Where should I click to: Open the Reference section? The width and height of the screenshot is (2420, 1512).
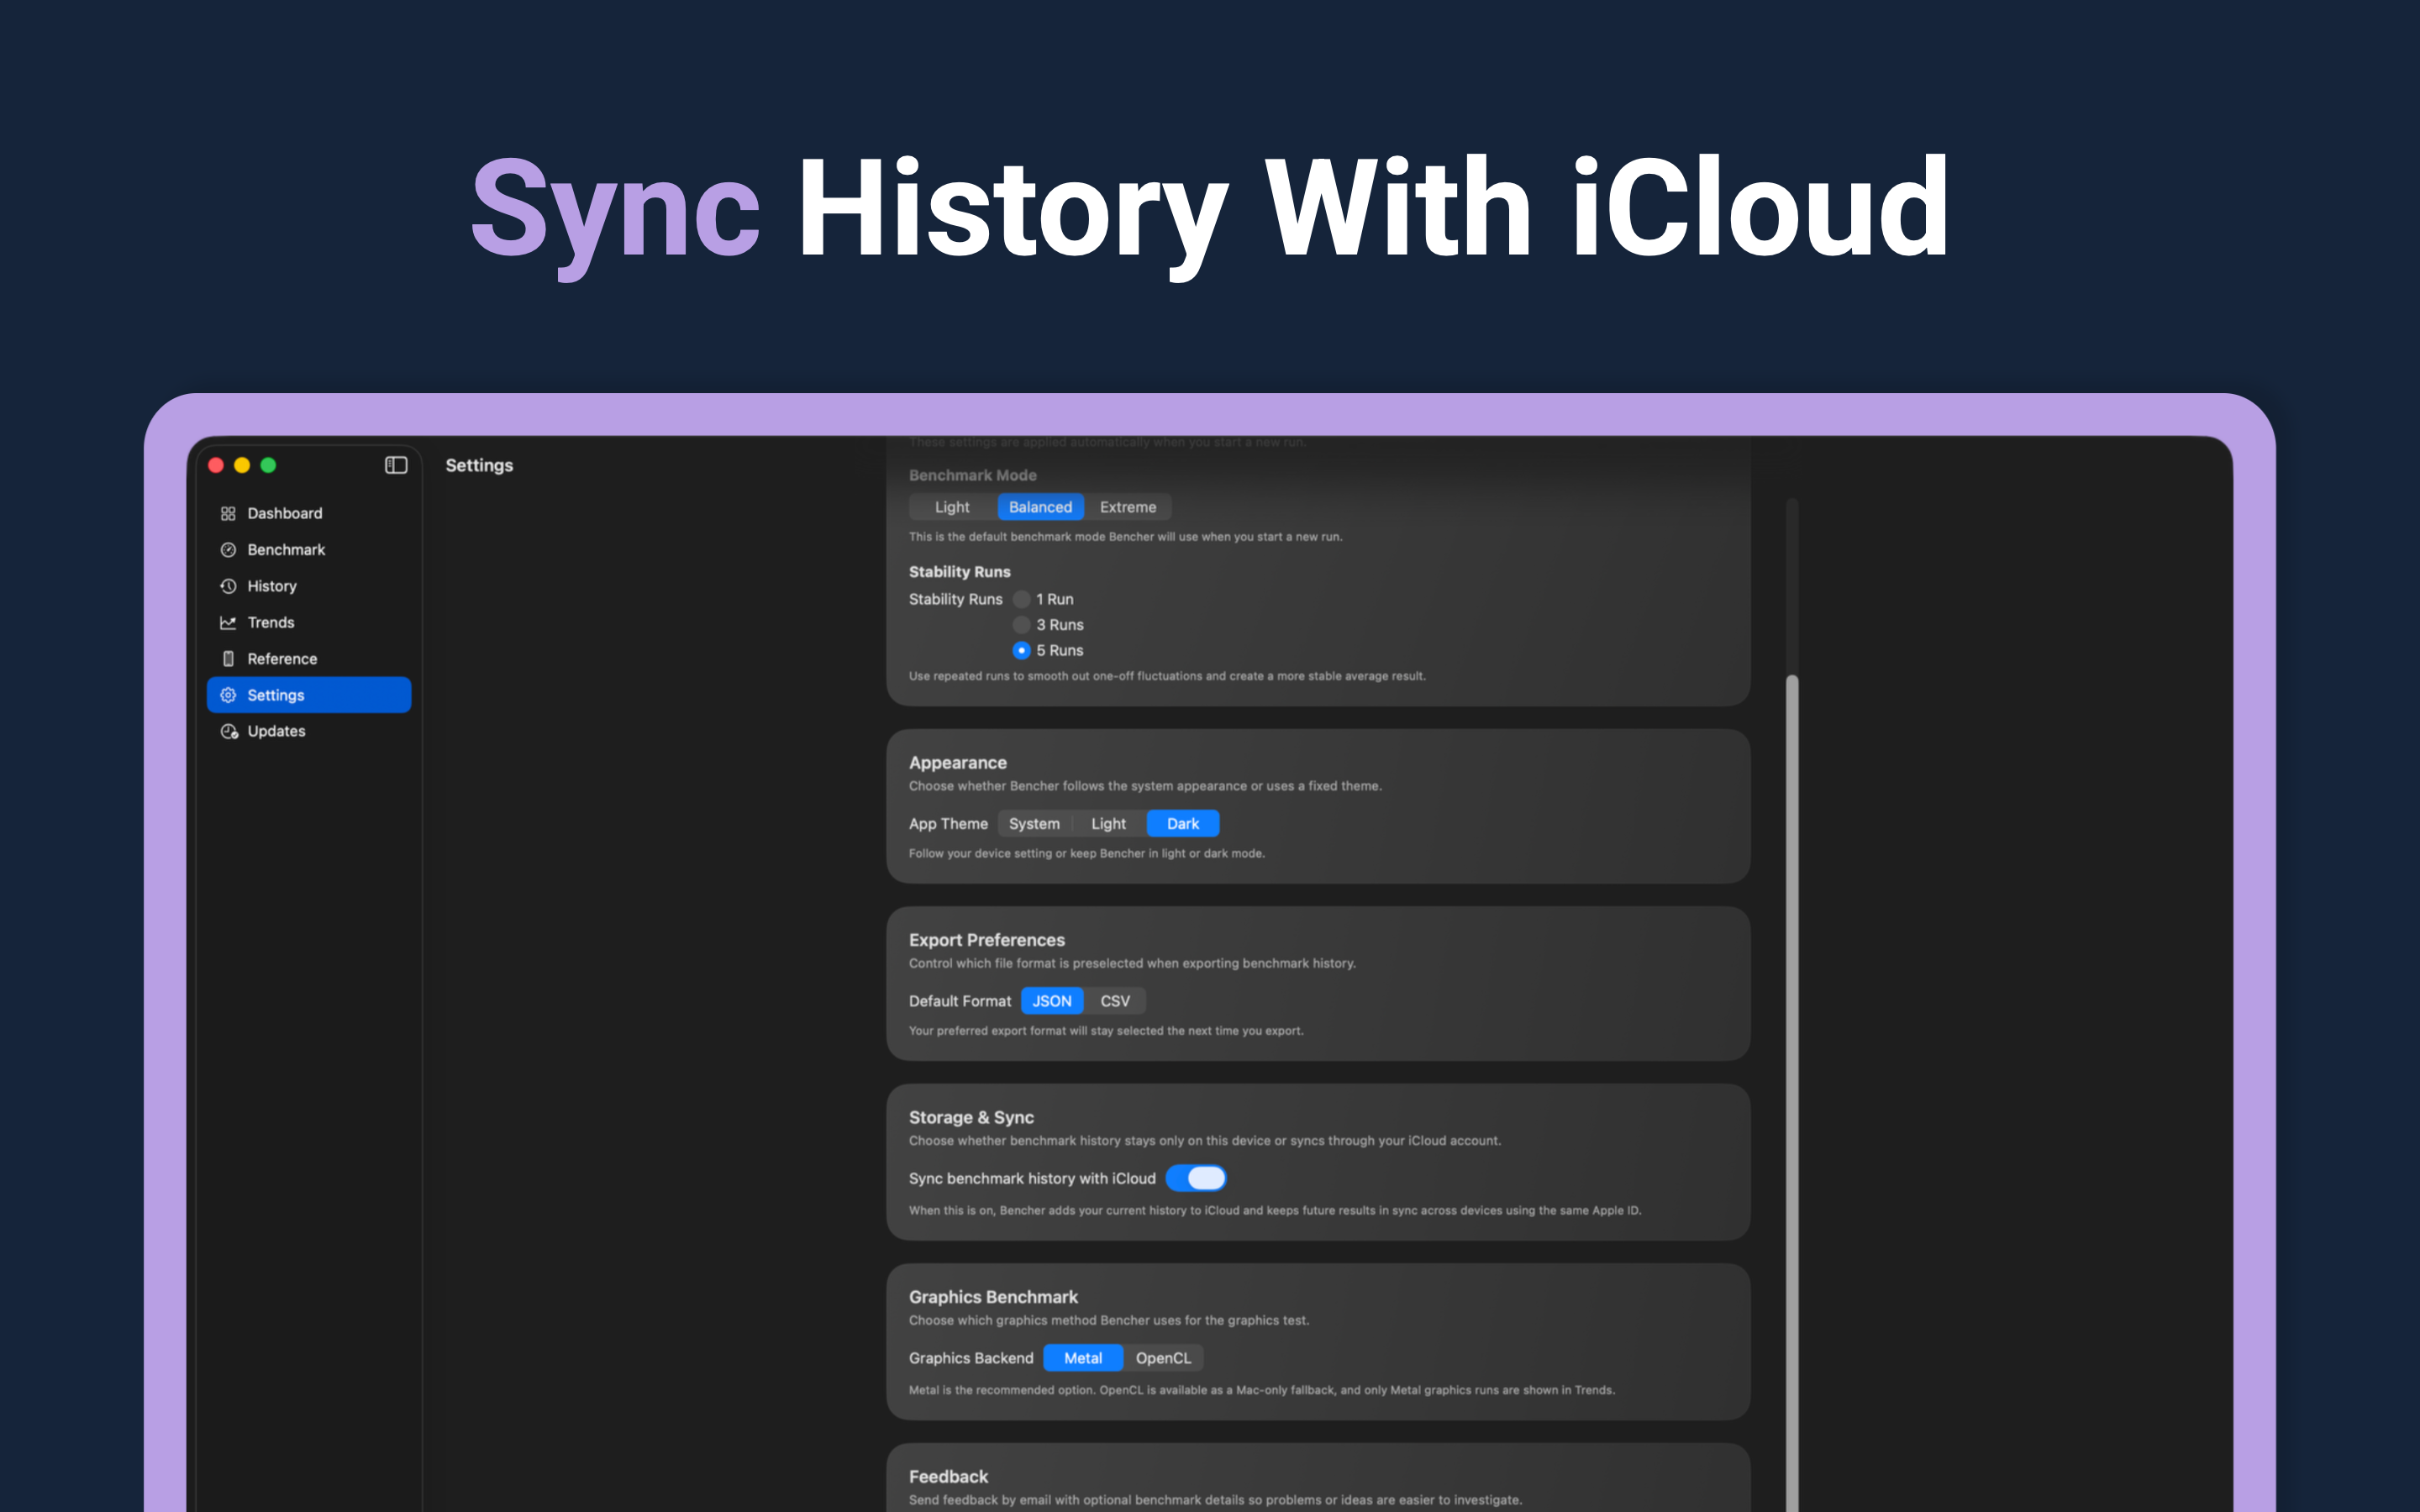tap(309, 659)
